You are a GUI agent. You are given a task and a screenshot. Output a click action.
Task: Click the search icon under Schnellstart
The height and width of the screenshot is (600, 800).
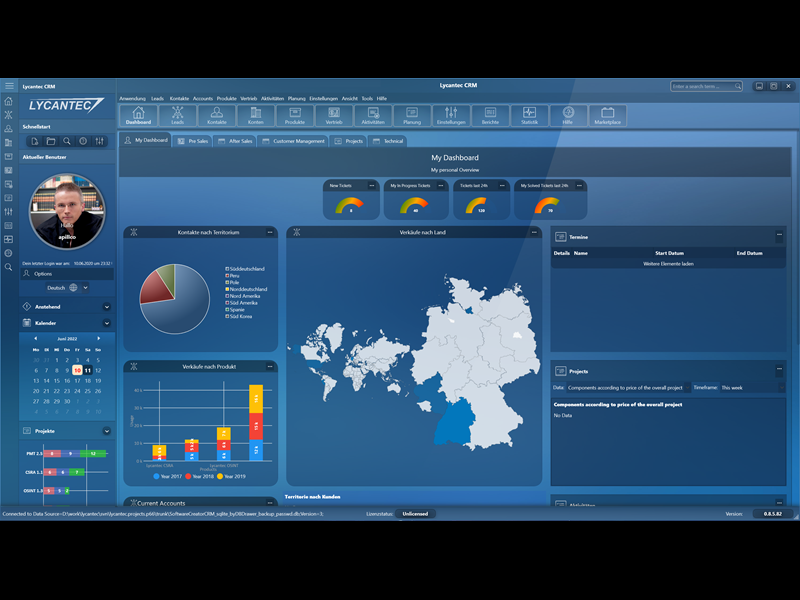click(67, 141)
